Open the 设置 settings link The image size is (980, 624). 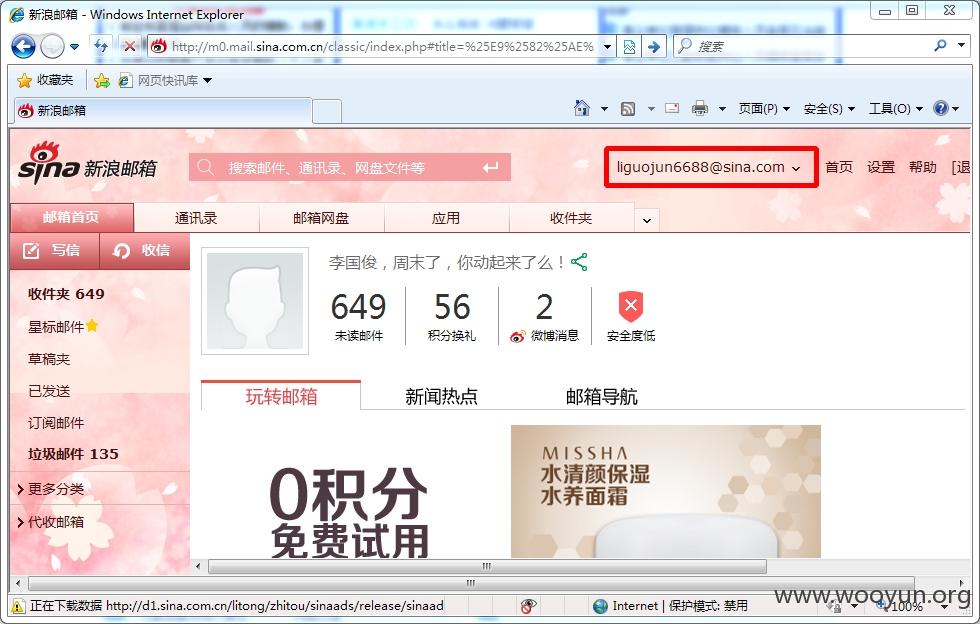pyautogui.click(x=881, y=167)
